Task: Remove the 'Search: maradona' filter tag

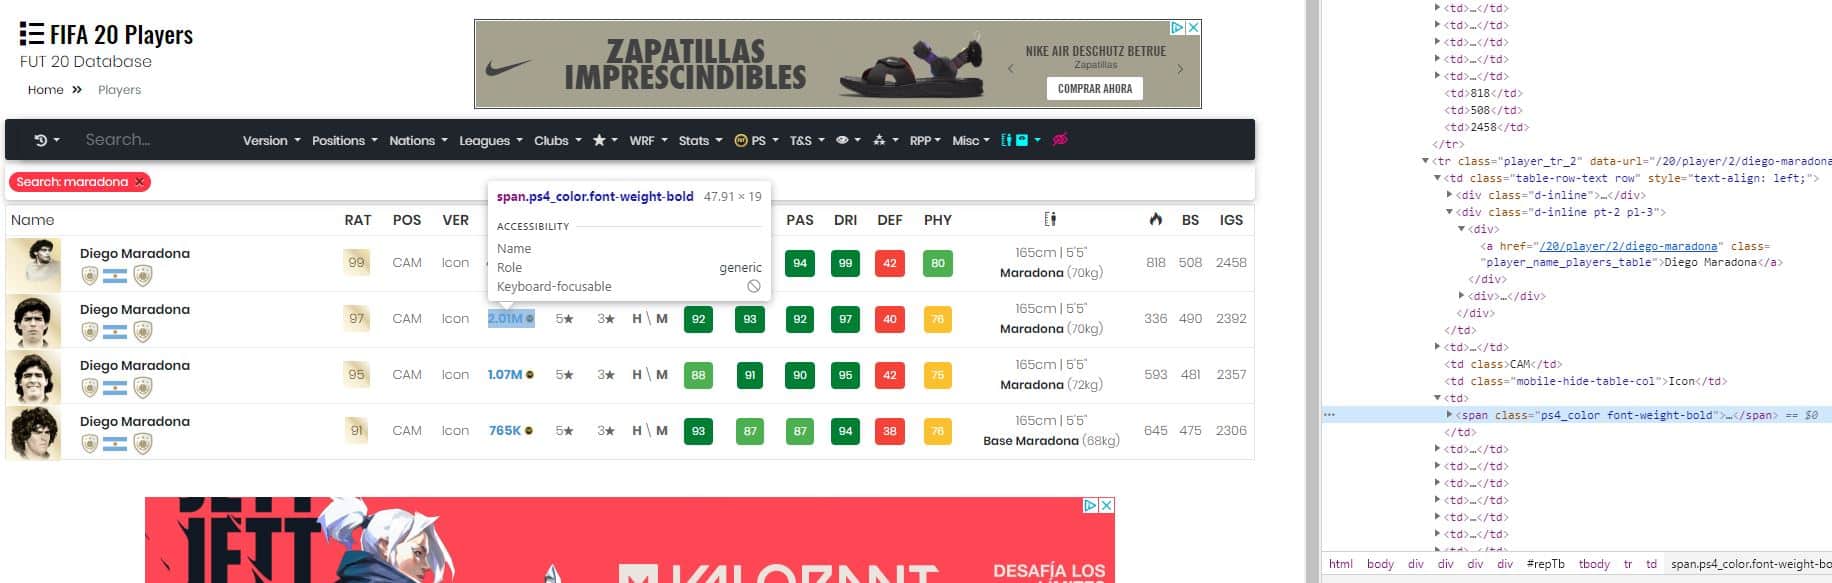Action: click(x=140, y=182)
